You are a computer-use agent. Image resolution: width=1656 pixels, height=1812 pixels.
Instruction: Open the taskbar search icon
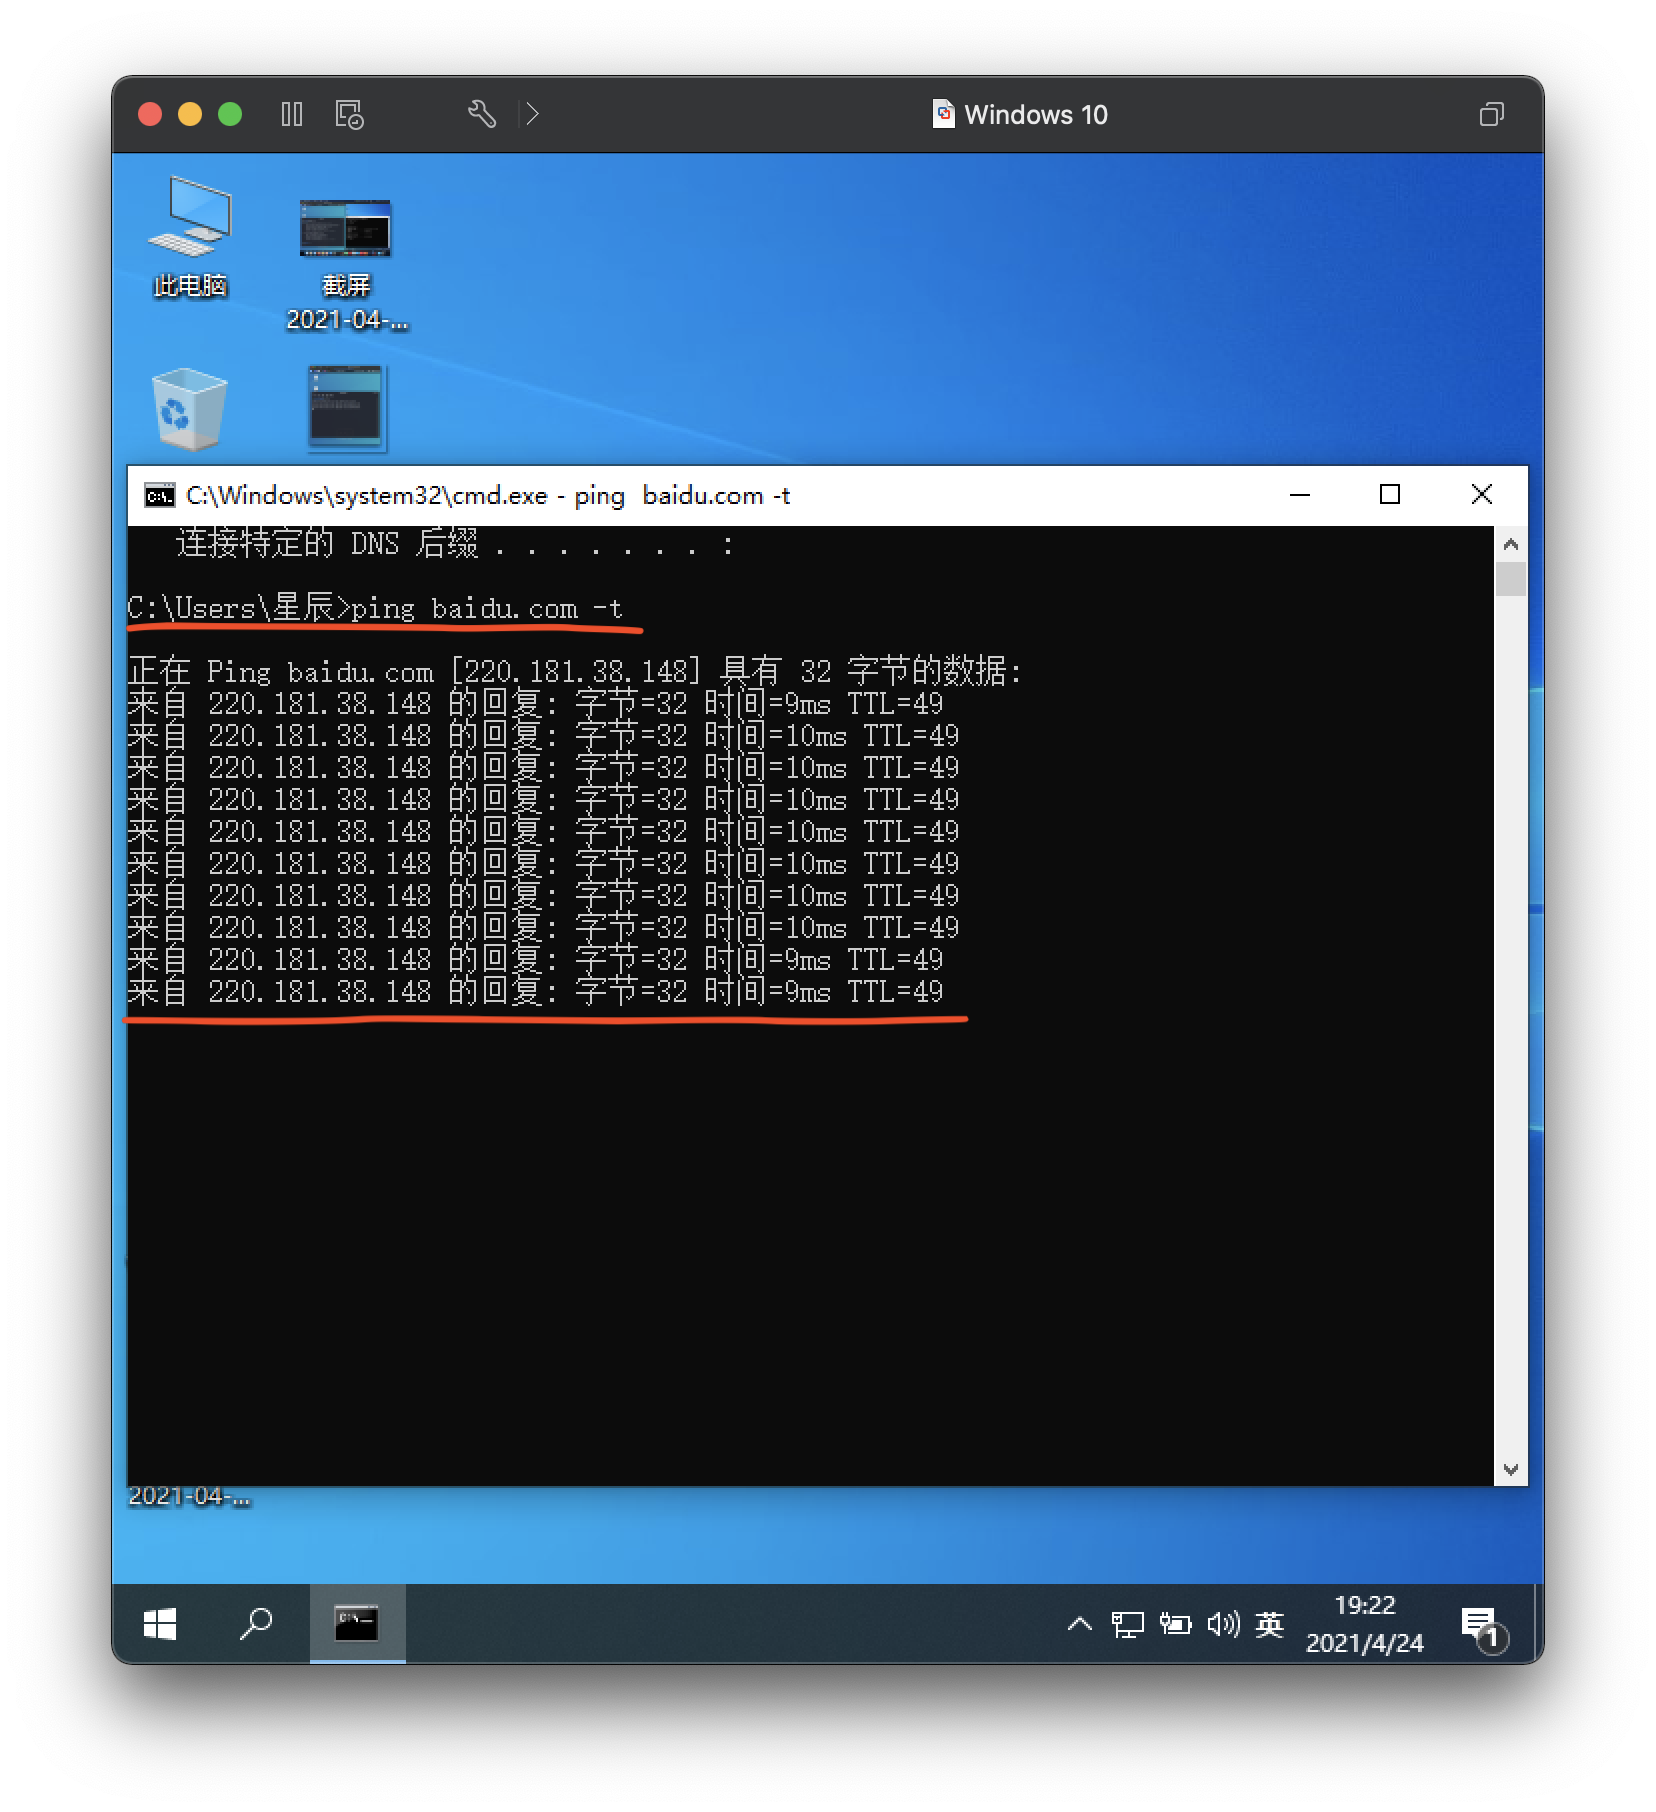point(257,1623)
